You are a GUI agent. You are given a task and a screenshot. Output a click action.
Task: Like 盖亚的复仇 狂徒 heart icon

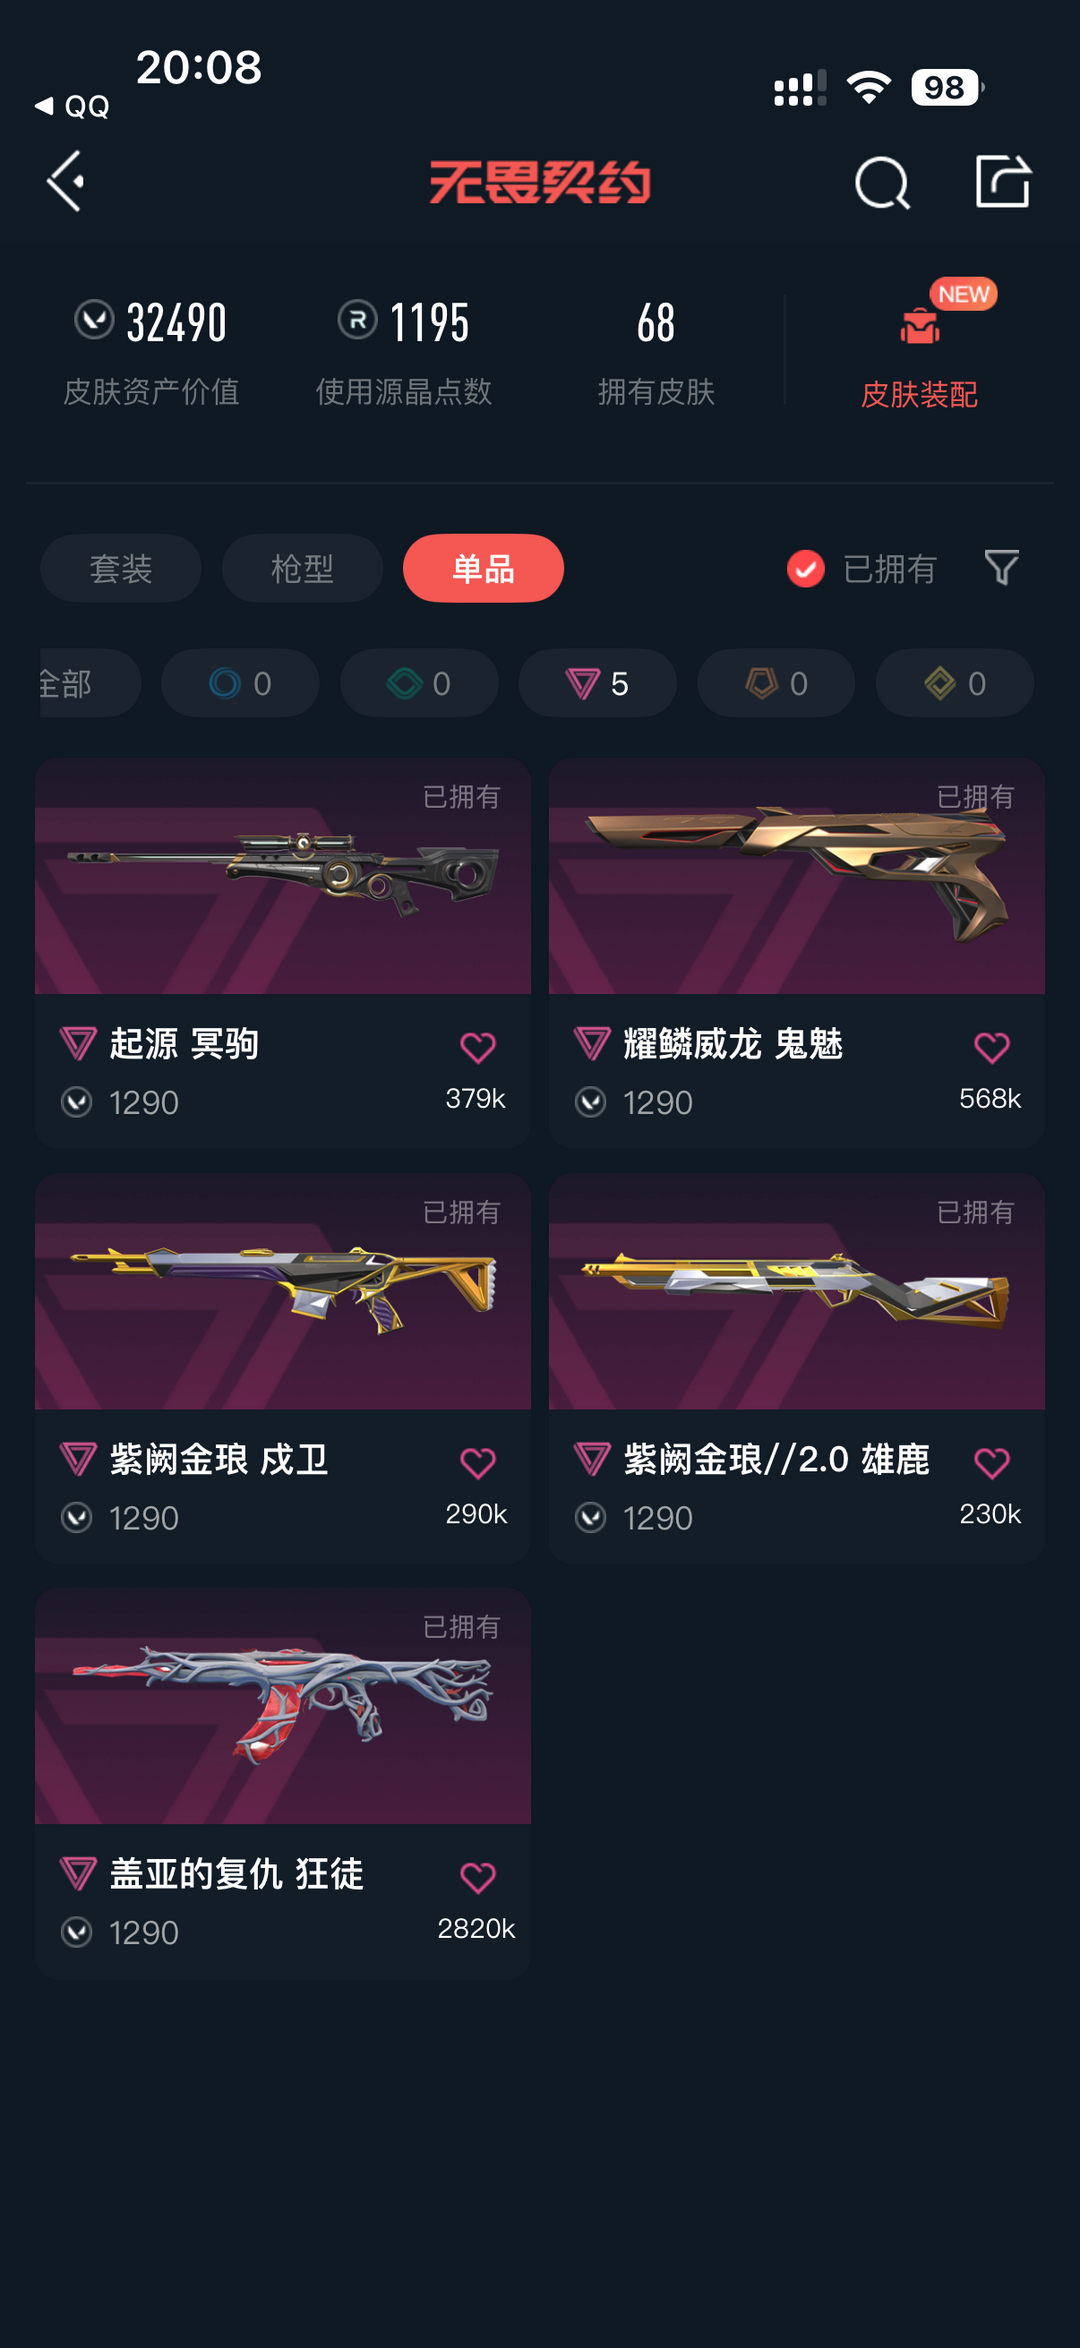478,1877
